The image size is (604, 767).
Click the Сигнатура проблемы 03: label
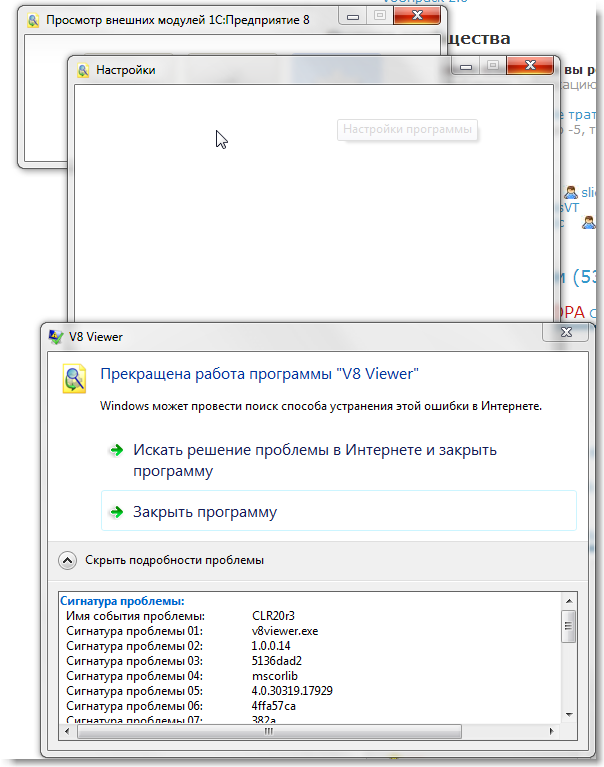coord(134,661)
